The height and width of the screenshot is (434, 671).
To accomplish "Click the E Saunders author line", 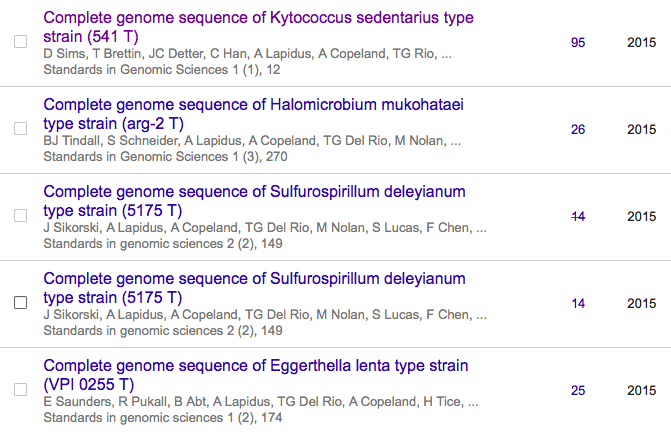I will click(x=260, y=402).
